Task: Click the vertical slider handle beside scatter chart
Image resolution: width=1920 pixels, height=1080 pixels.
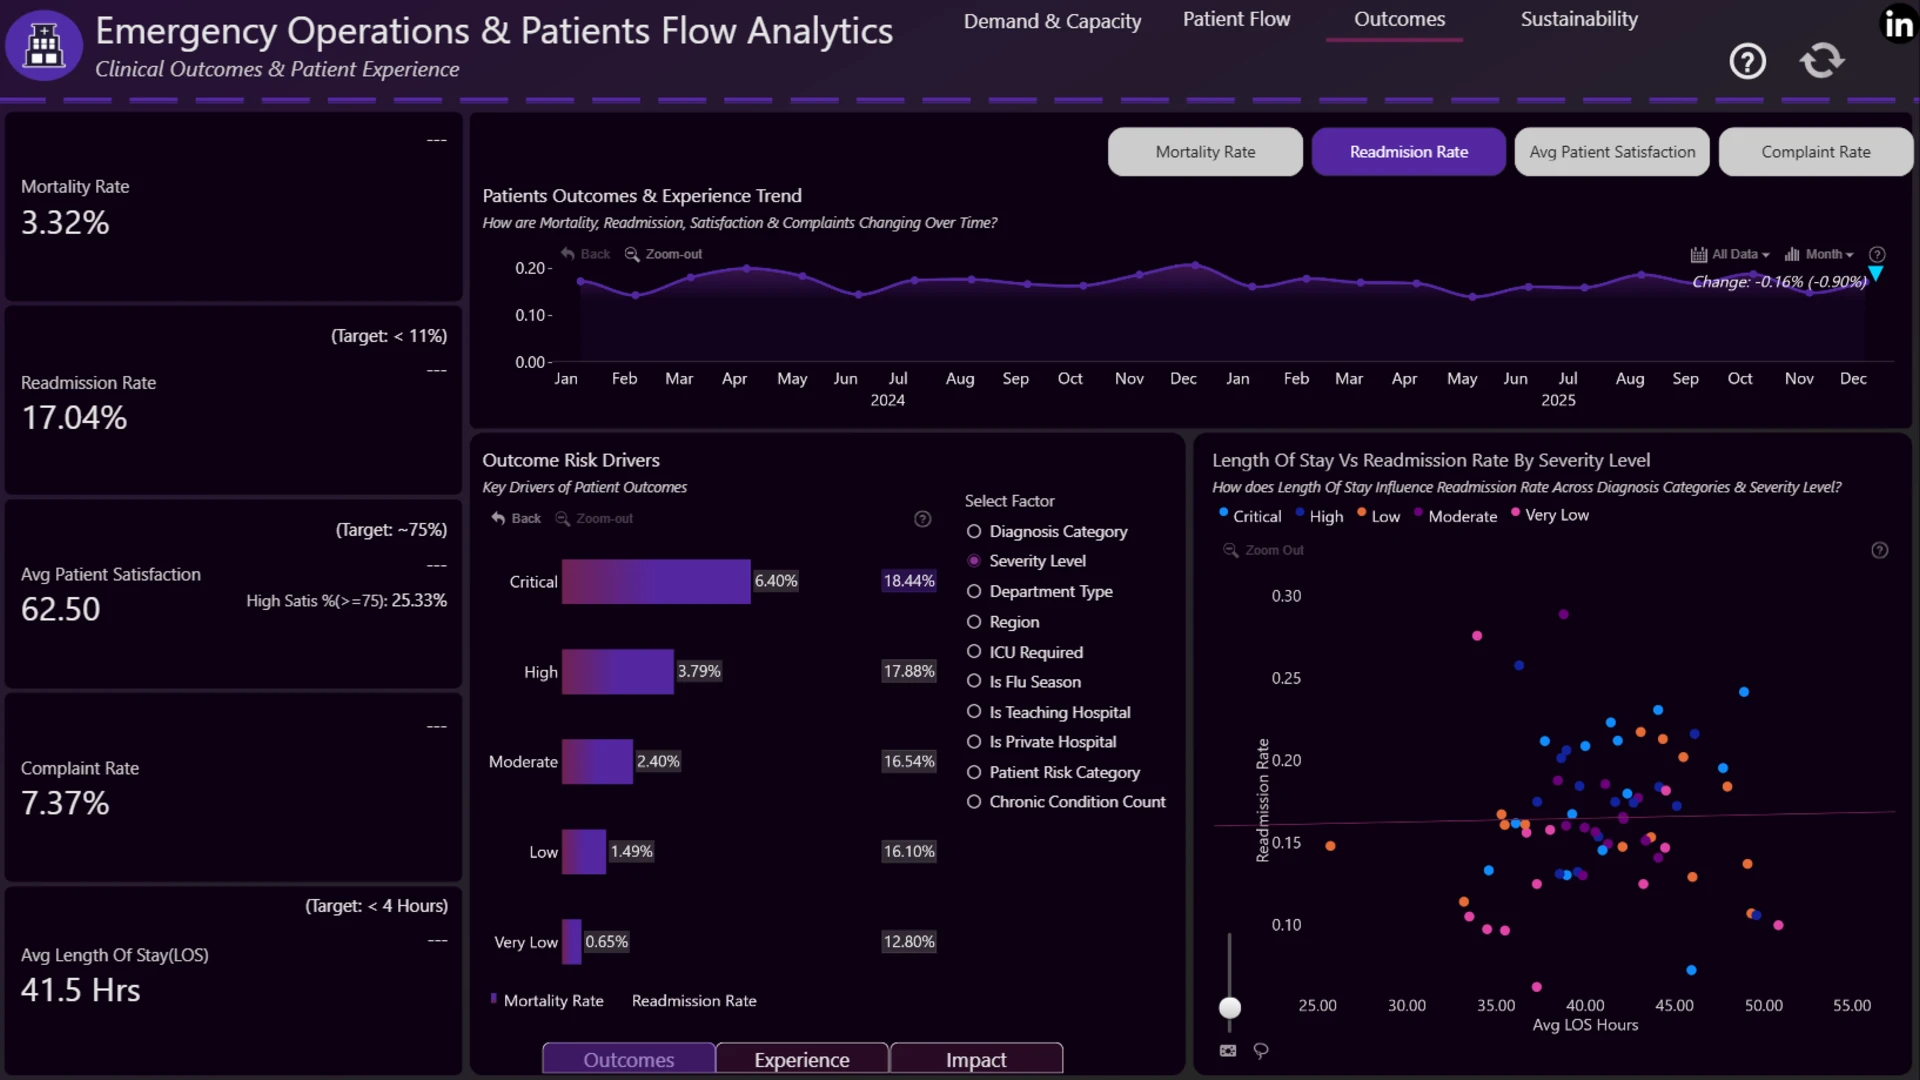Action: tap(1230, 1007)
